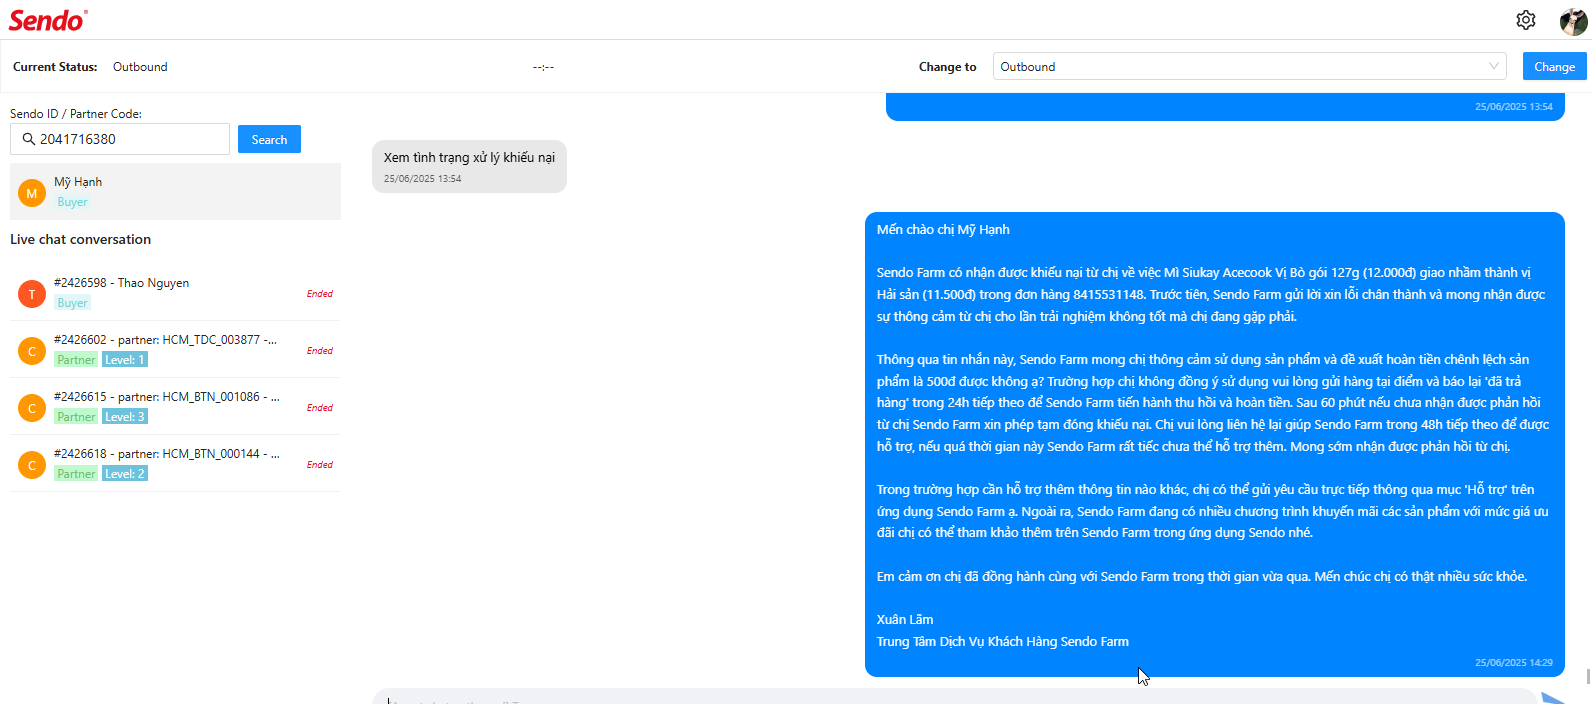The width and height of the screenshot is (1592, 704).
Task: Open the Change to status dropdown
Action: [1249, 66]
